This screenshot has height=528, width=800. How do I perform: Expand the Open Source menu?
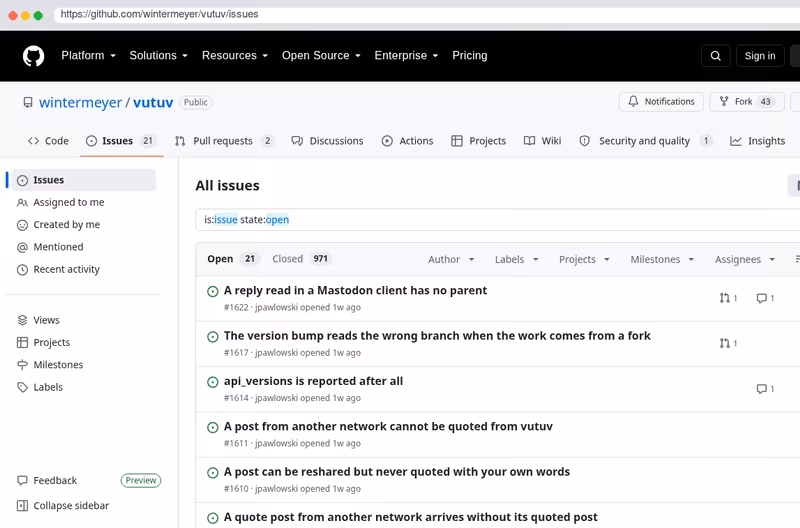(321, 56)
